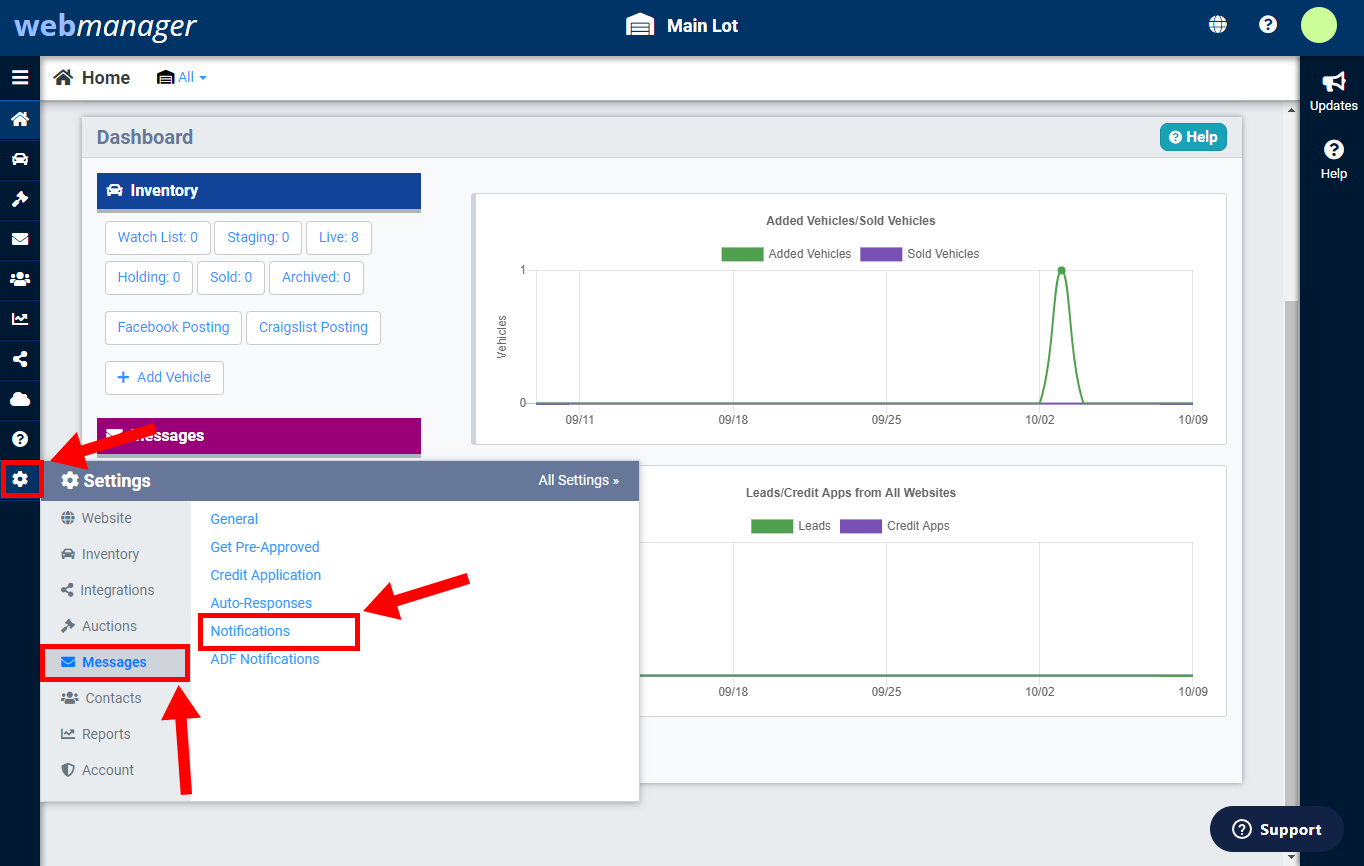Open General messages settings link
Image resolution: width=1364 pixels, height=866 pixels.
tap(234, 519)
